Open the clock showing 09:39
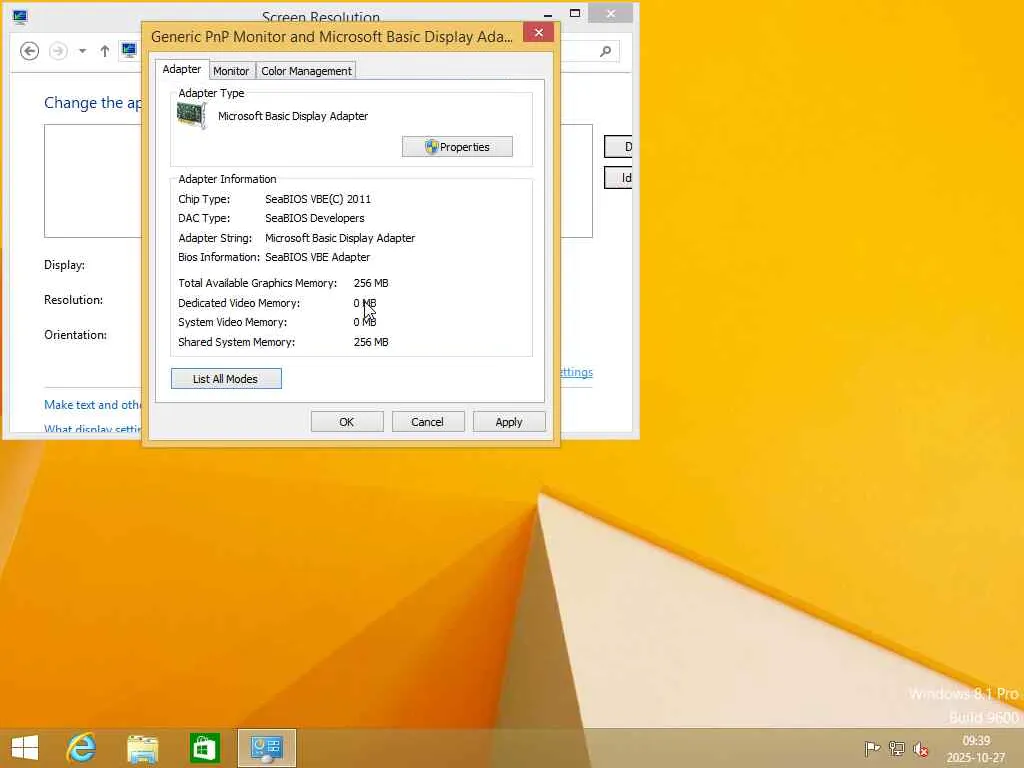This screenshot has width=1024, height=768. coord(976,748)
